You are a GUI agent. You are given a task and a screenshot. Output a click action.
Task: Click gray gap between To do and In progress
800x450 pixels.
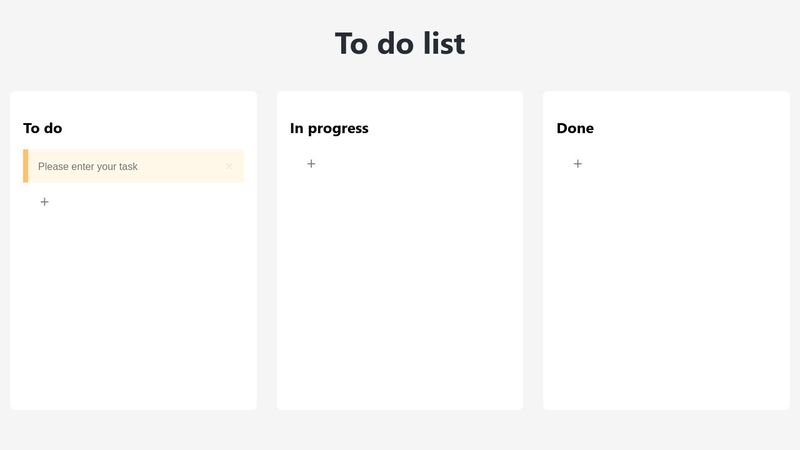266,250
